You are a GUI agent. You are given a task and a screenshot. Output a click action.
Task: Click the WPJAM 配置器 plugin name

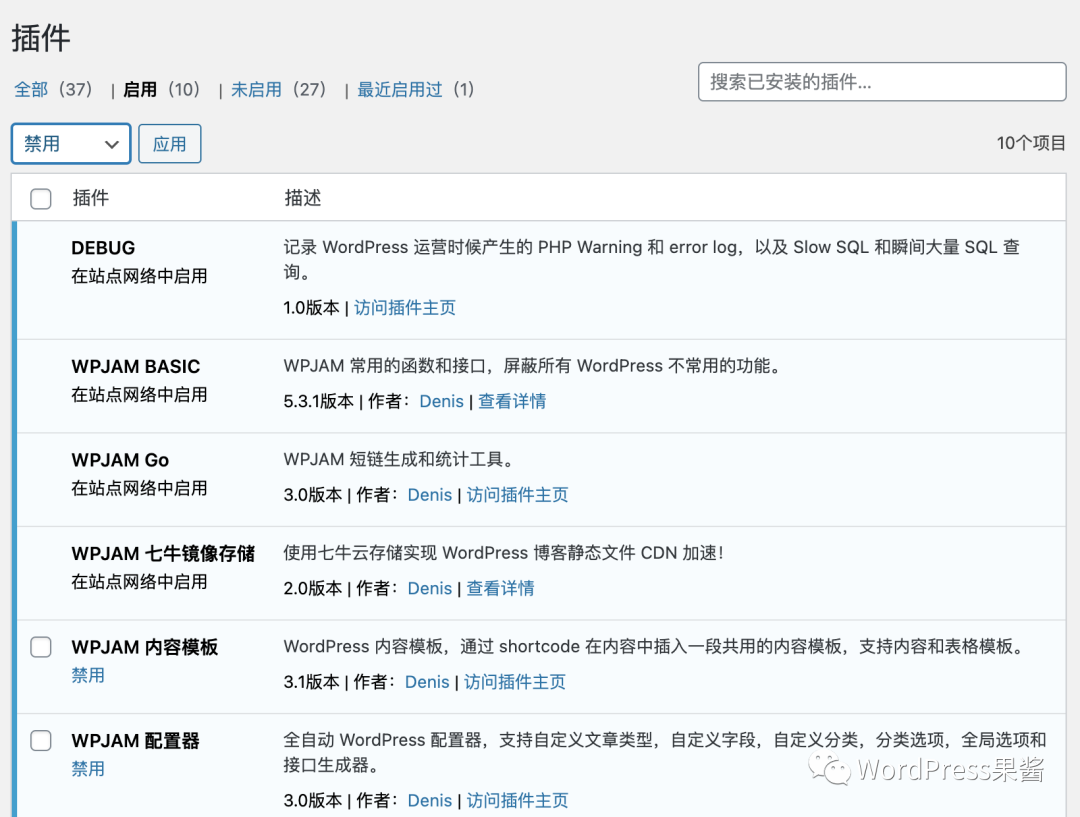tap(136, 741)
